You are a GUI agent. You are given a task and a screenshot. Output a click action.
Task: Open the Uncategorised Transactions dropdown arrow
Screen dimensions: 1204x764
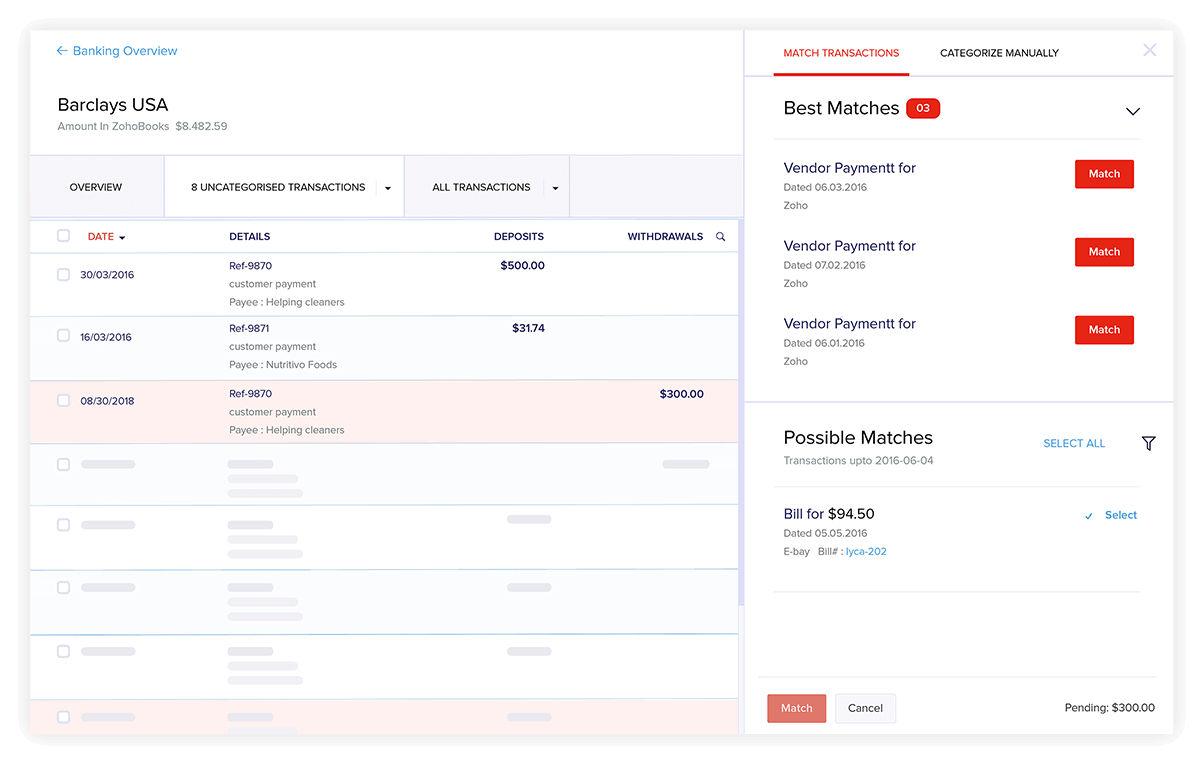(x=388, y=188)
